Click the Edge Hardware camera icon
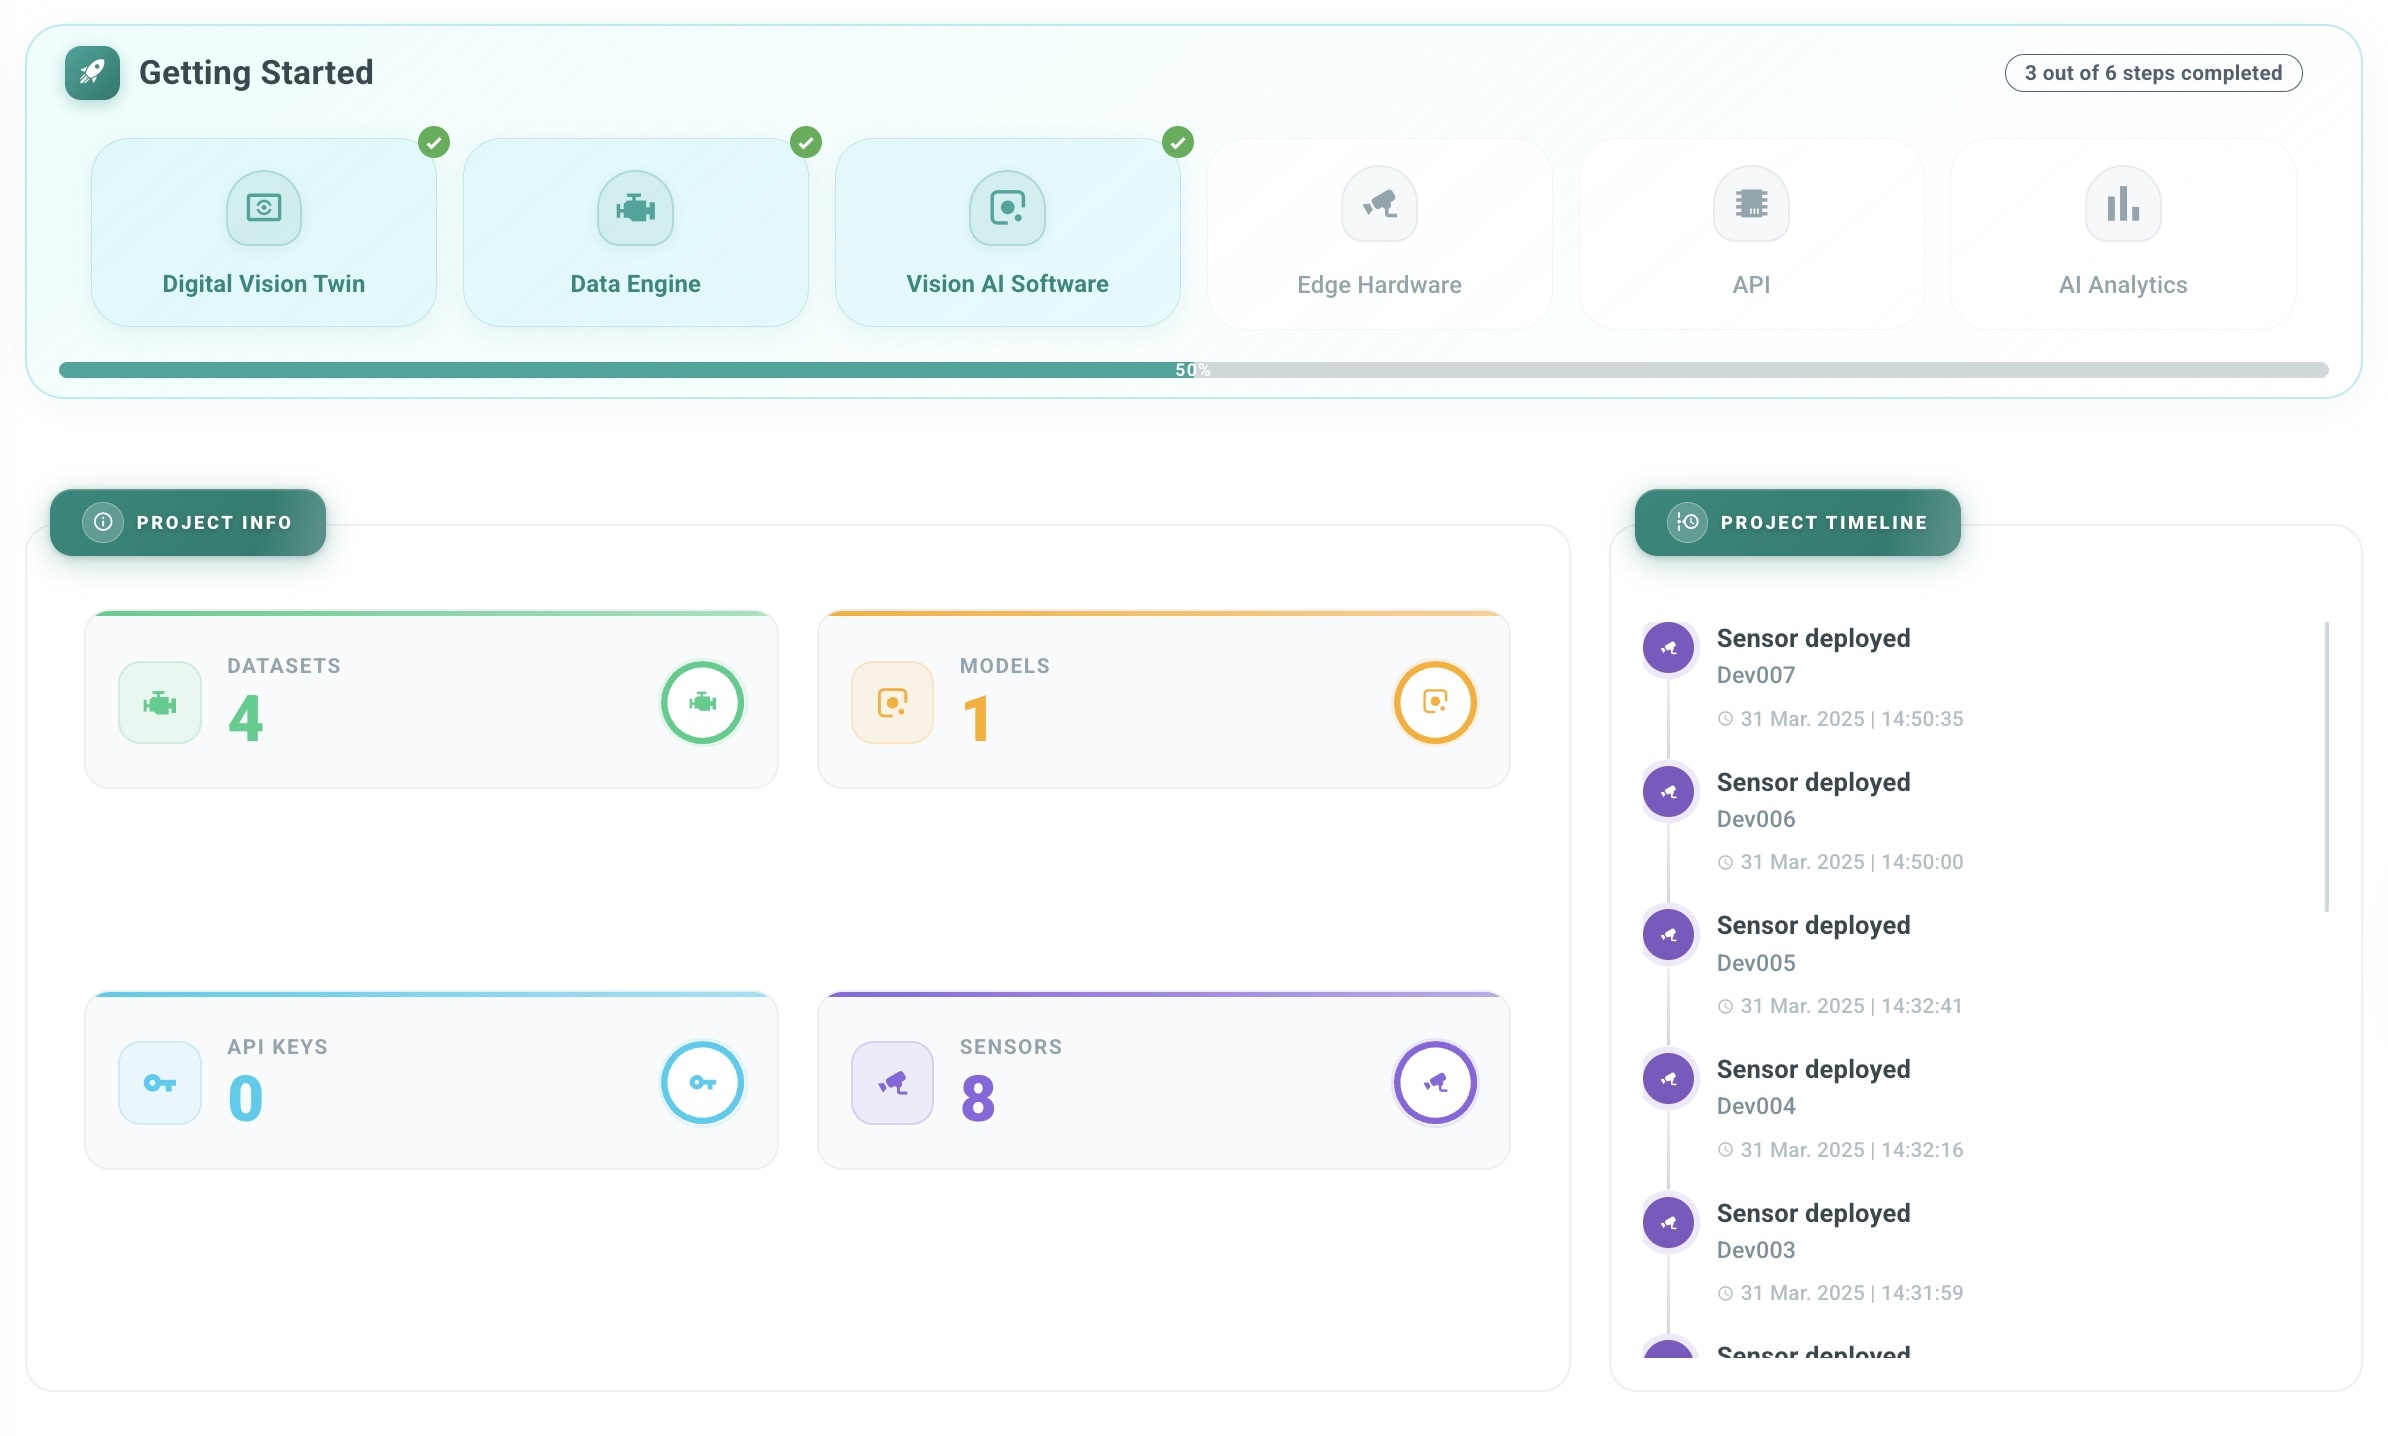This screenshot has width=2388, height=1436. 1379,204
